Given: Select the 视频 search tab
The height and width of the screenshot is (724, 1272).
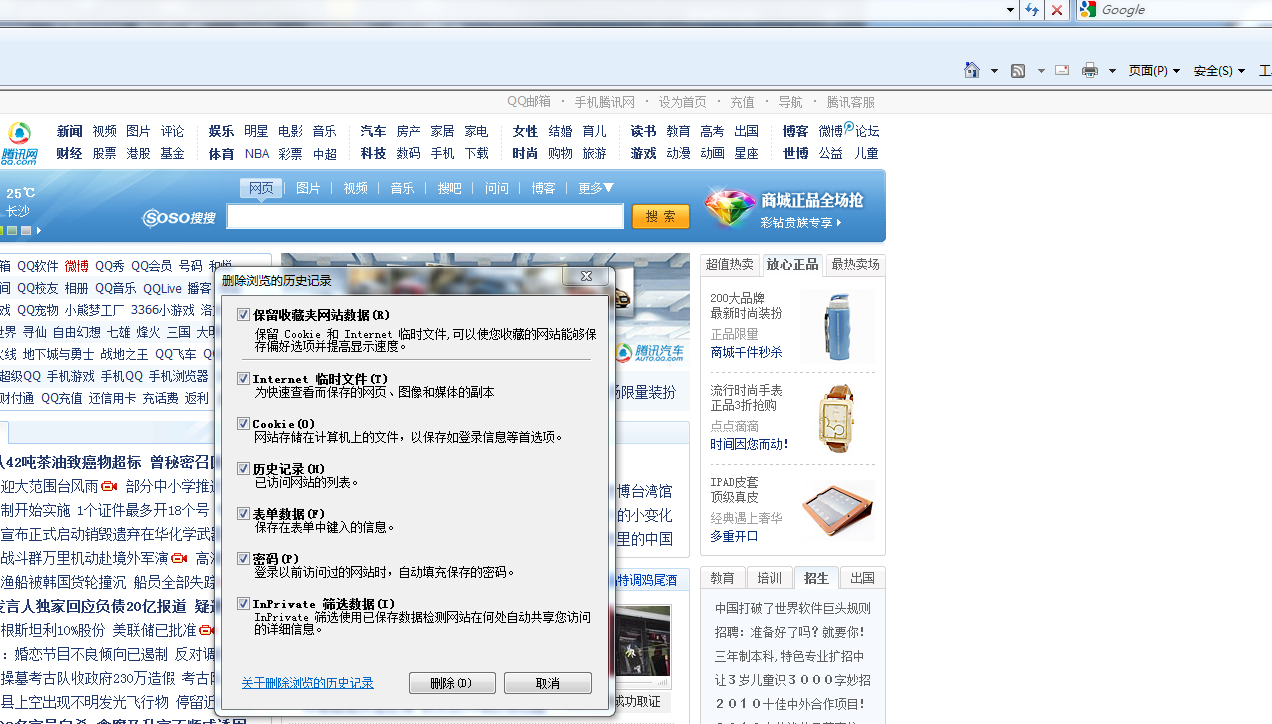Looking at the screenshot, I should 356,188.
